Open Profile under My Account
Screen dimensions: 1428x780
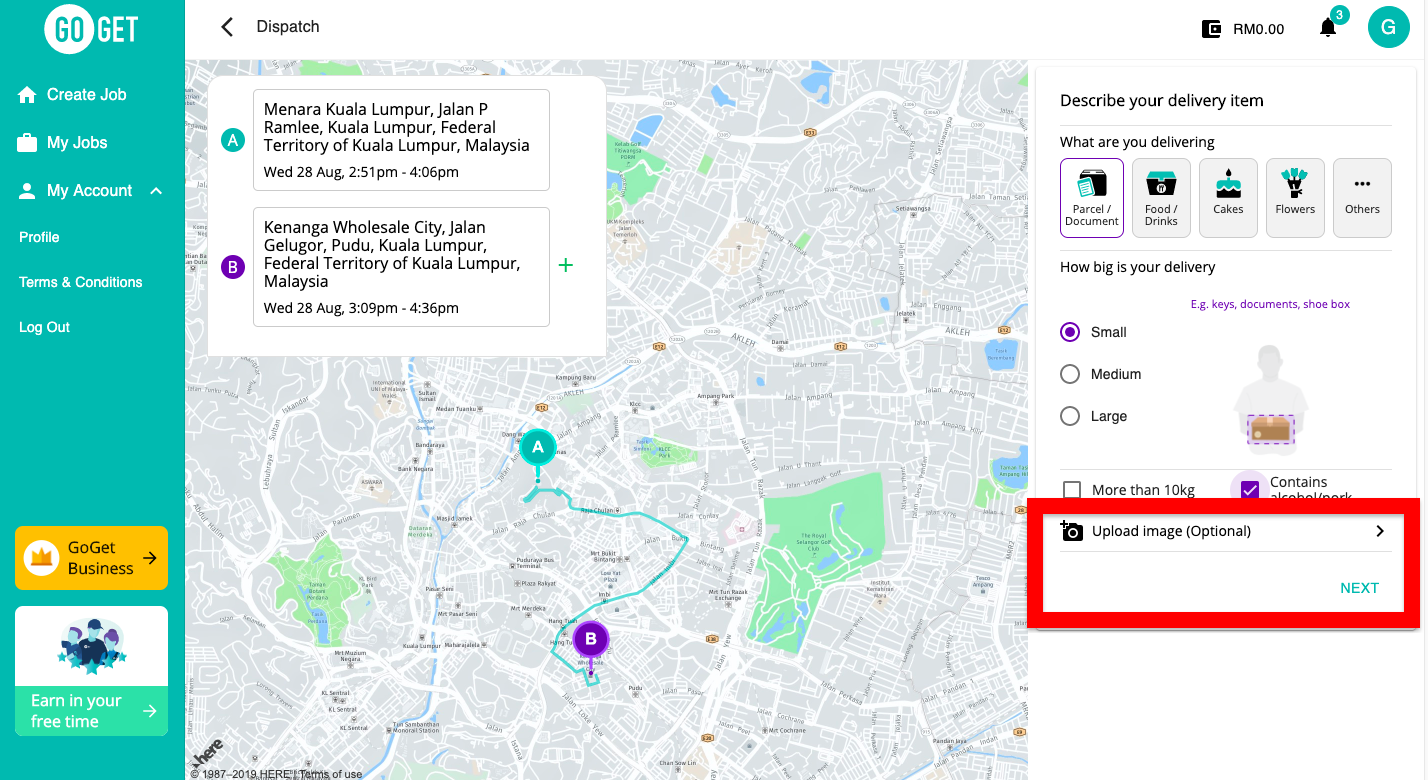tap(39, 237)
